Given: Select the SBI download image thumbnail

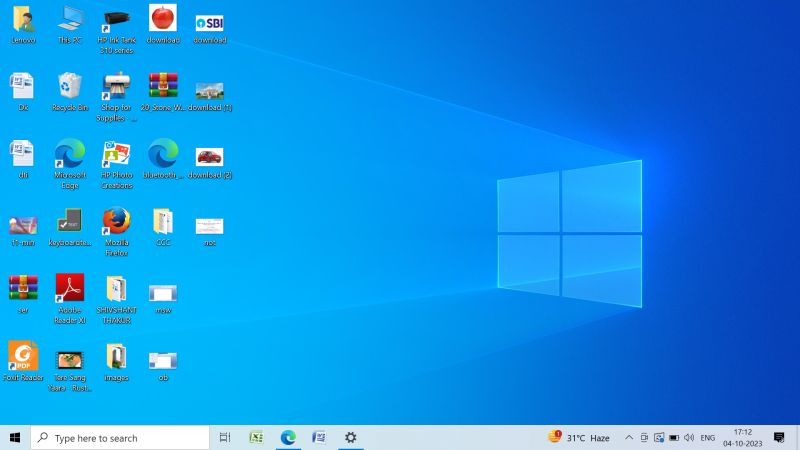Looking at the screenshot, I should pos(209,21).
